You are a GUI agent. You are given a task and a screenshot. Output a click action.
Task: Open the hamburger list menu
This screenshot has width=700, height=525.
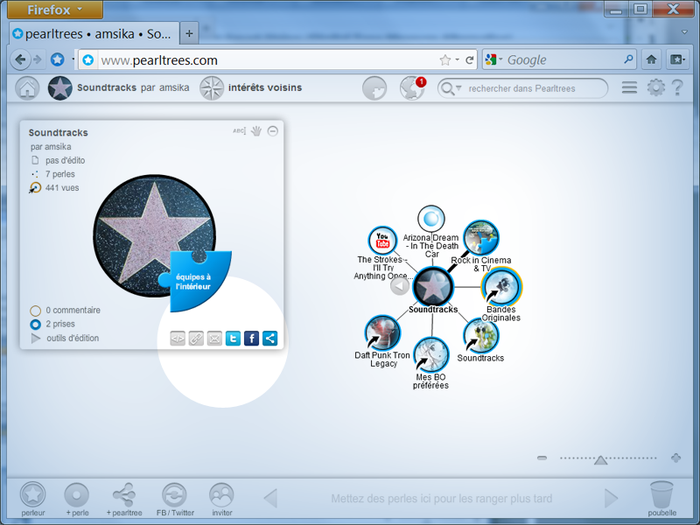tap(629, 88)
